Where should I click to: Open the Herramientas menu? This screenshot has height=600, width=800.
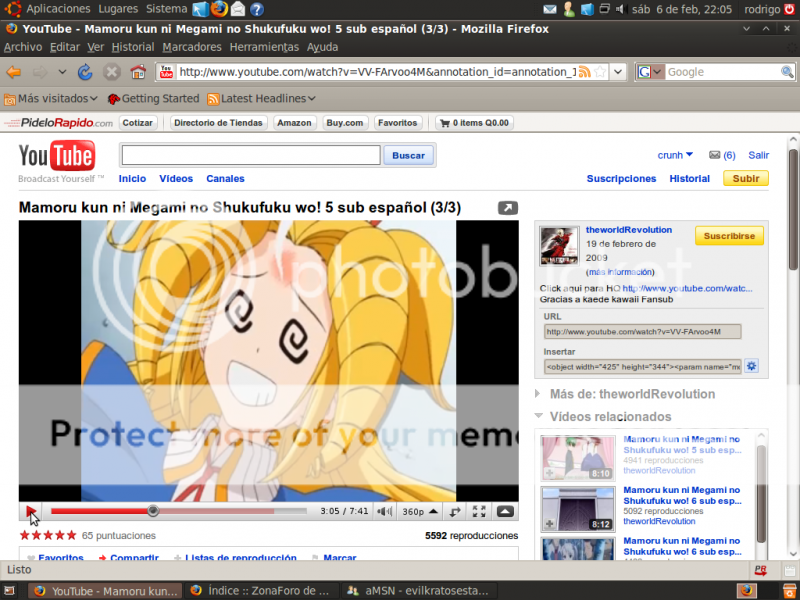[x=264, y=47]
